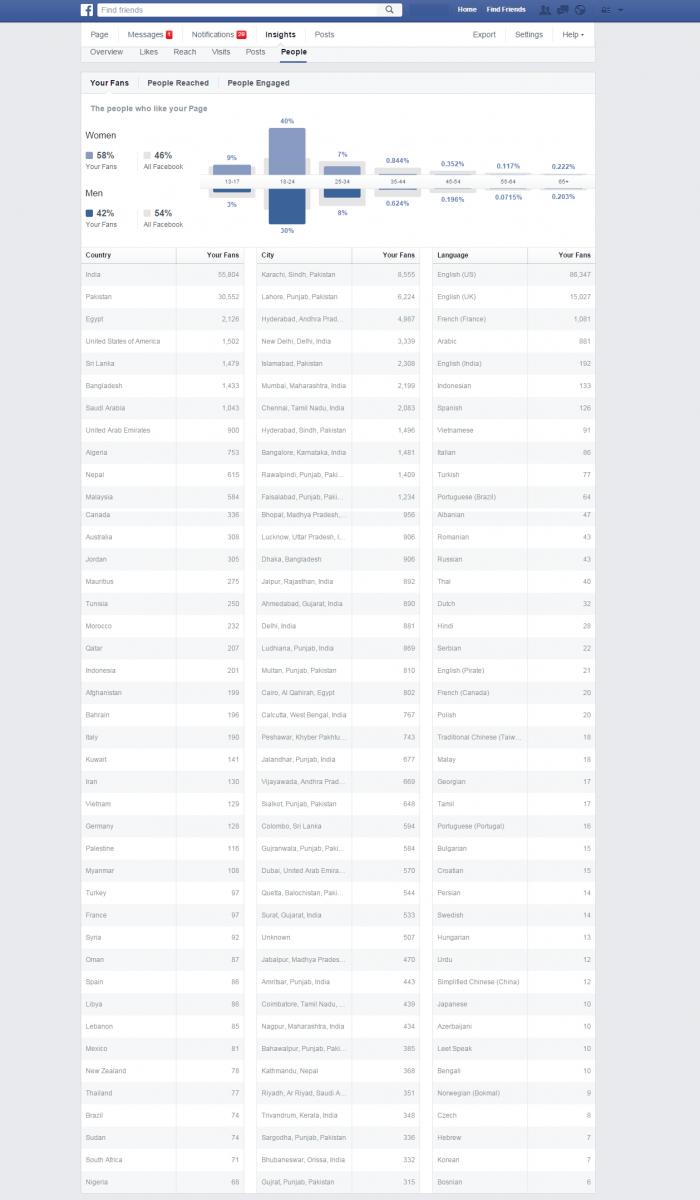The height and width of the screenshot is (1200, 700).
Task: Switch to the People Reached tab
Action: [178, 83]
